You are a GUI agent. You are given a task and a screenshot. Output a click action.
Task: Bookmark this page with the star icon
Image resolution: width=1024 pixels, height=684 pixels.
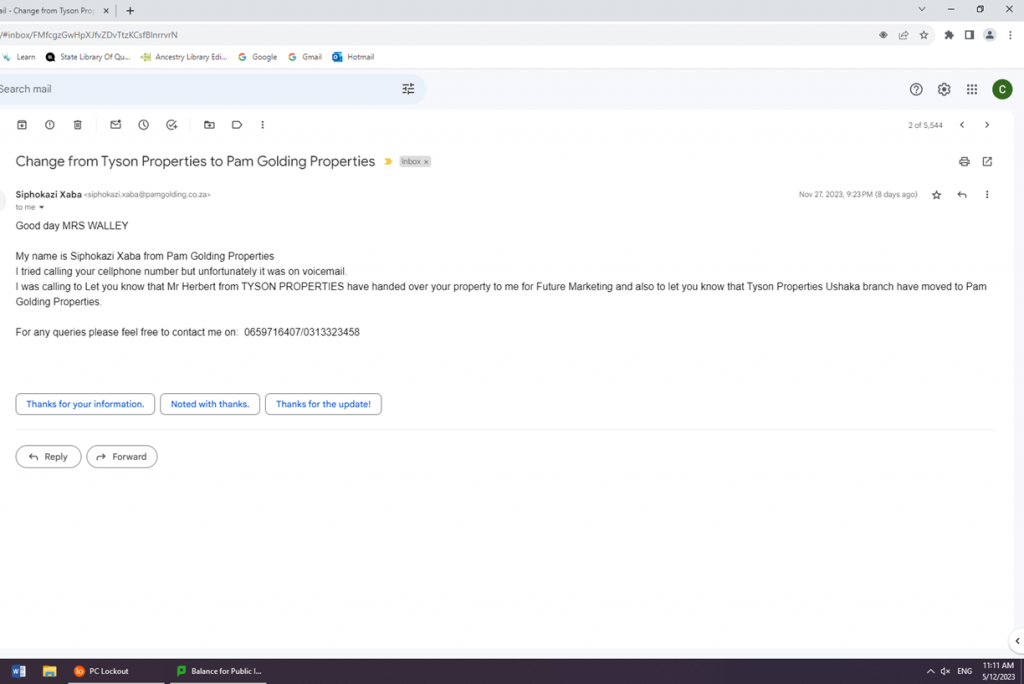923,35
